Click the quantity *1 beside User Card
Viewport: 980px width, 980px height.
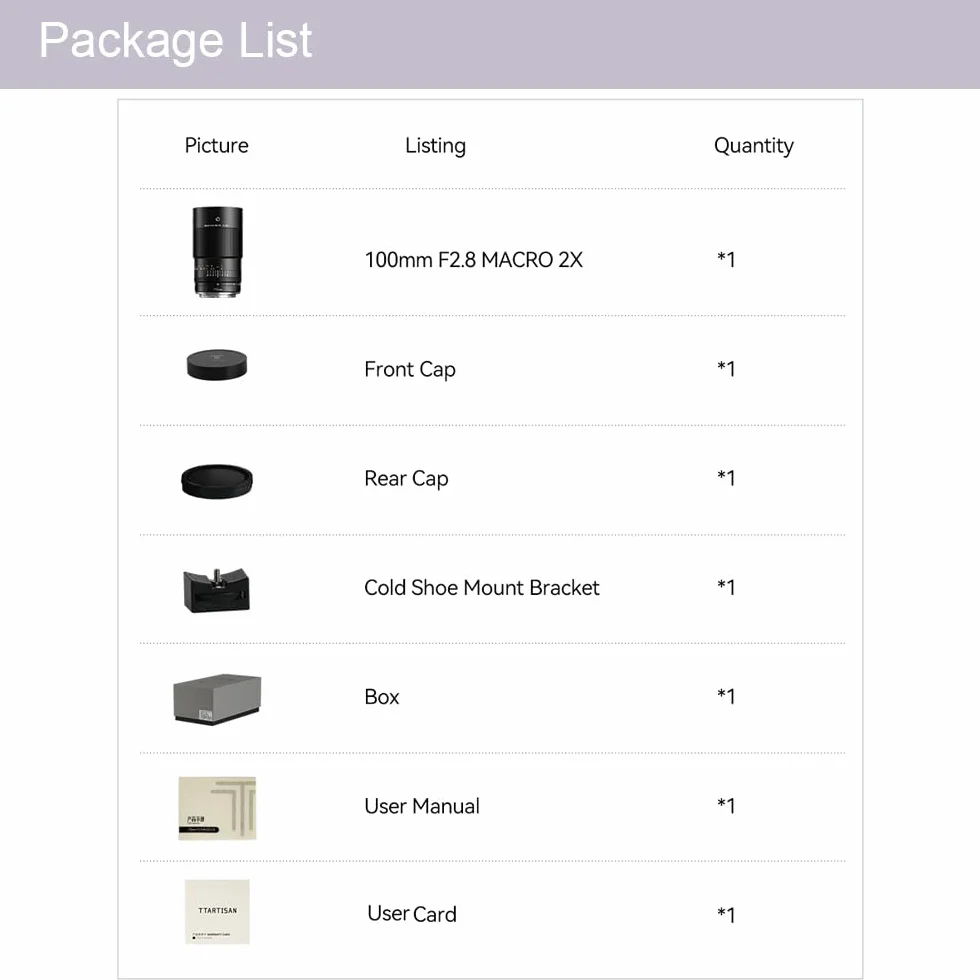coord(726,914)
